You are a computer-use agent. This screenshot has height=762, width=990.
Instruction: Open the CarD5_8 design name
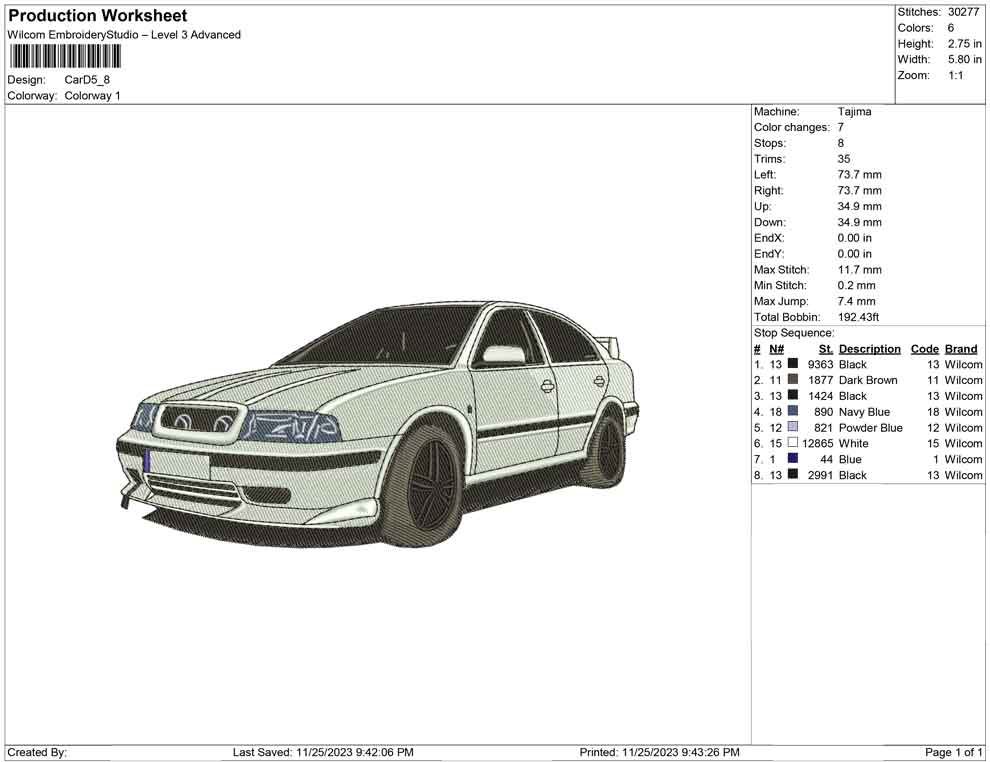(x=83, y=80)
